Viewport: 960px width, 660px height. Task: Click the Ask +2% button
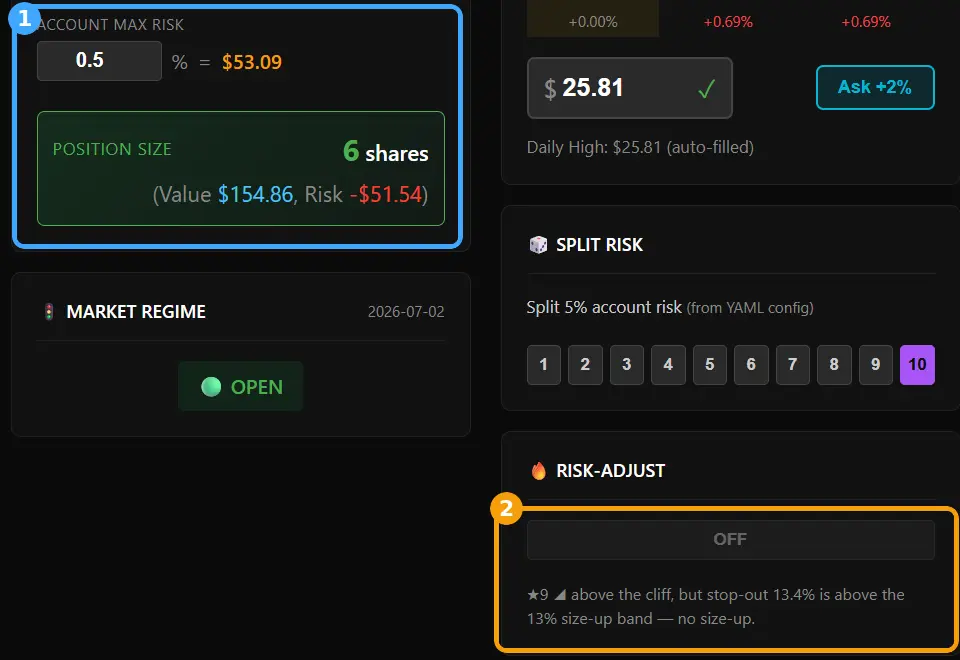(x=875, y=88)
